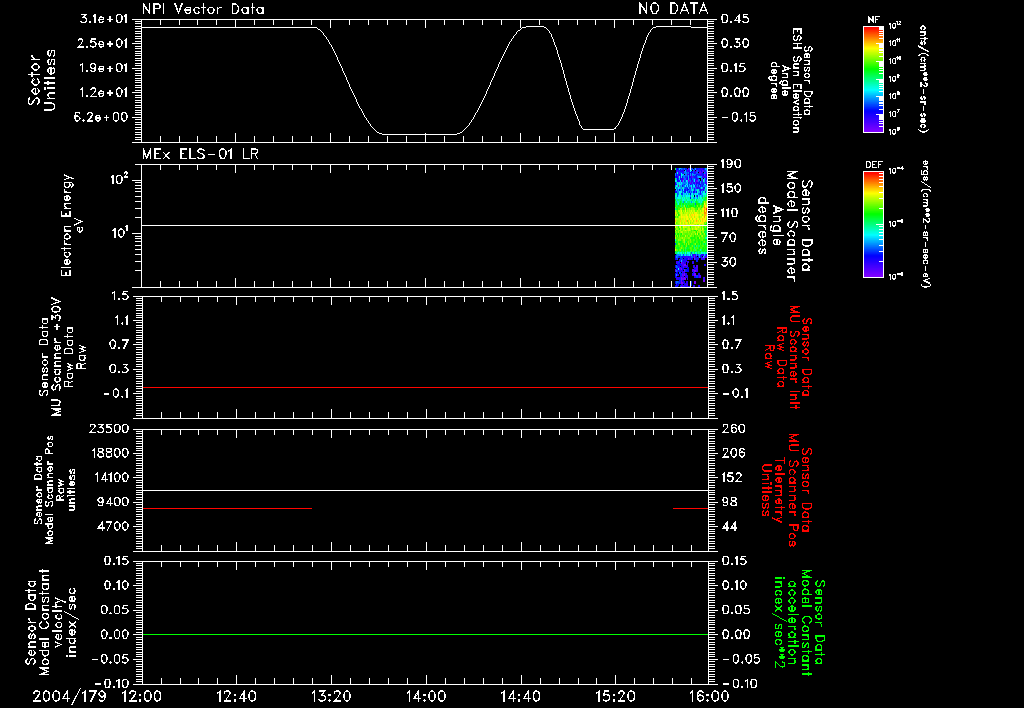
Task: Click the 'MU Scanner +30V Raw Data' label
Action: pyautogui.click(x=62, y=357)
